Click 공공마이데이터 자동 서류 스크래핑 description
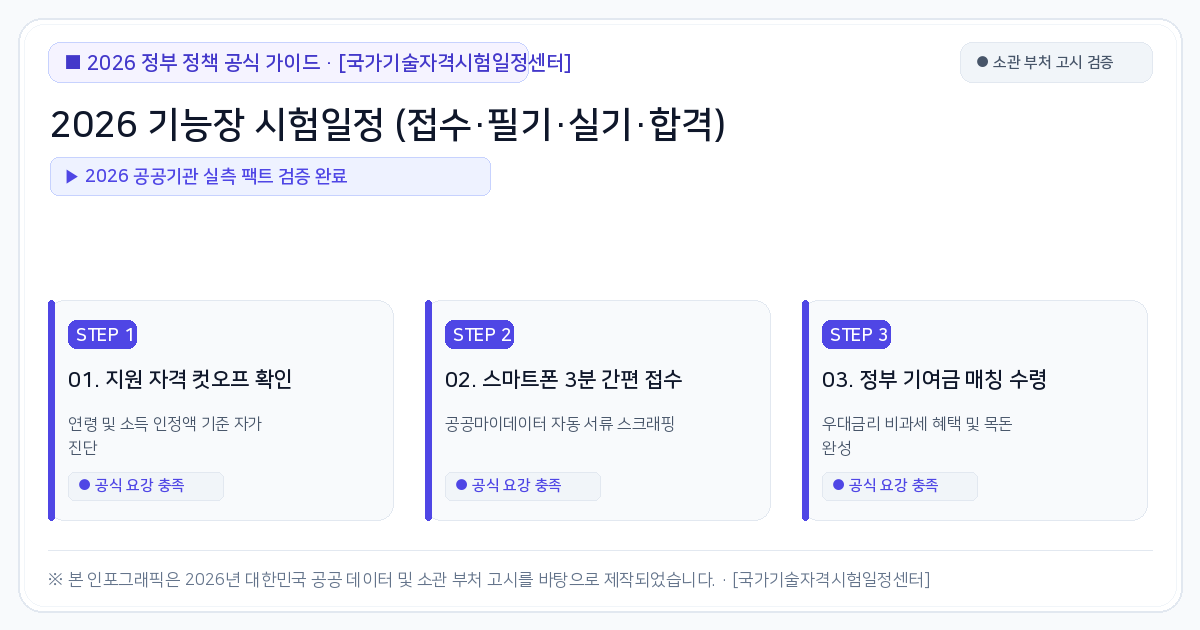The width and height of the screenshot is (1200, 630). pos(560,424)
